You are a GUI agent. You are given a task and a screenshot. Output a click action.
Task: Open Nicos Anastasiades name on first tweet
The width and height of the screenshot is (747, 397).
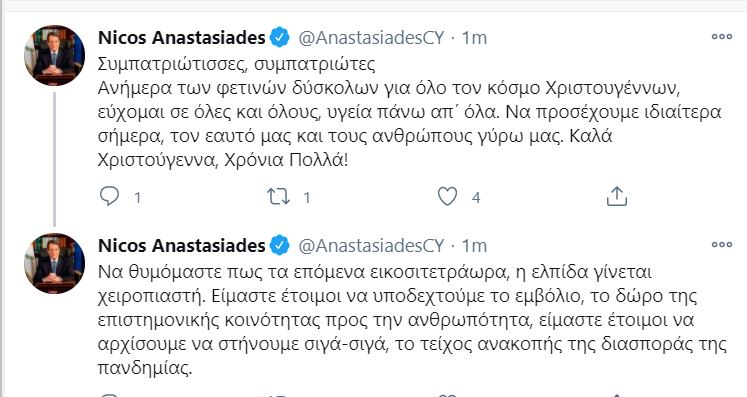[x=182, y=37]
